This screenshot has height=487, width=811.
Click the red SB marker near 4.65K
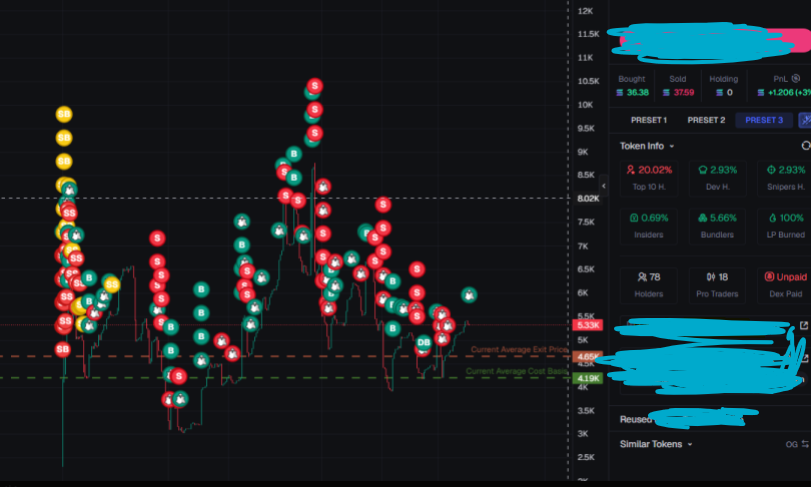point(63,349)
